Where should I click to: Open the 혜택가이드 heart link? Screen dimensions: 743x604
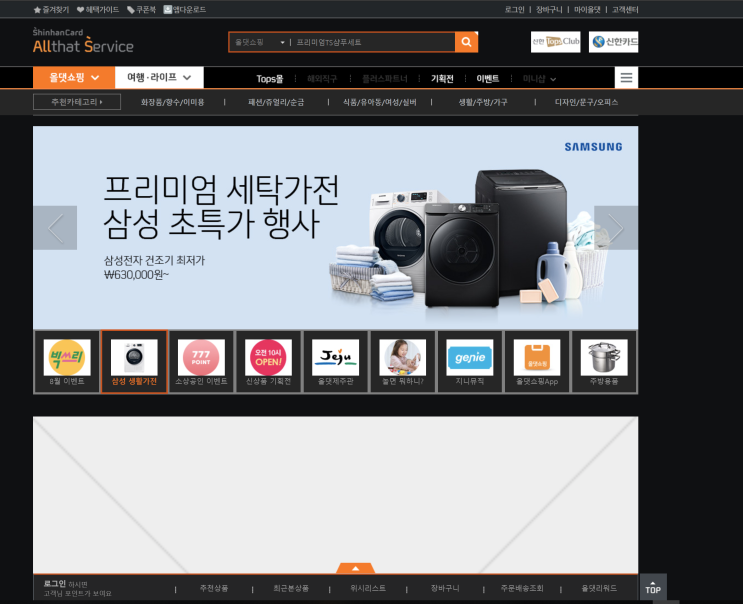pos(98,9)
